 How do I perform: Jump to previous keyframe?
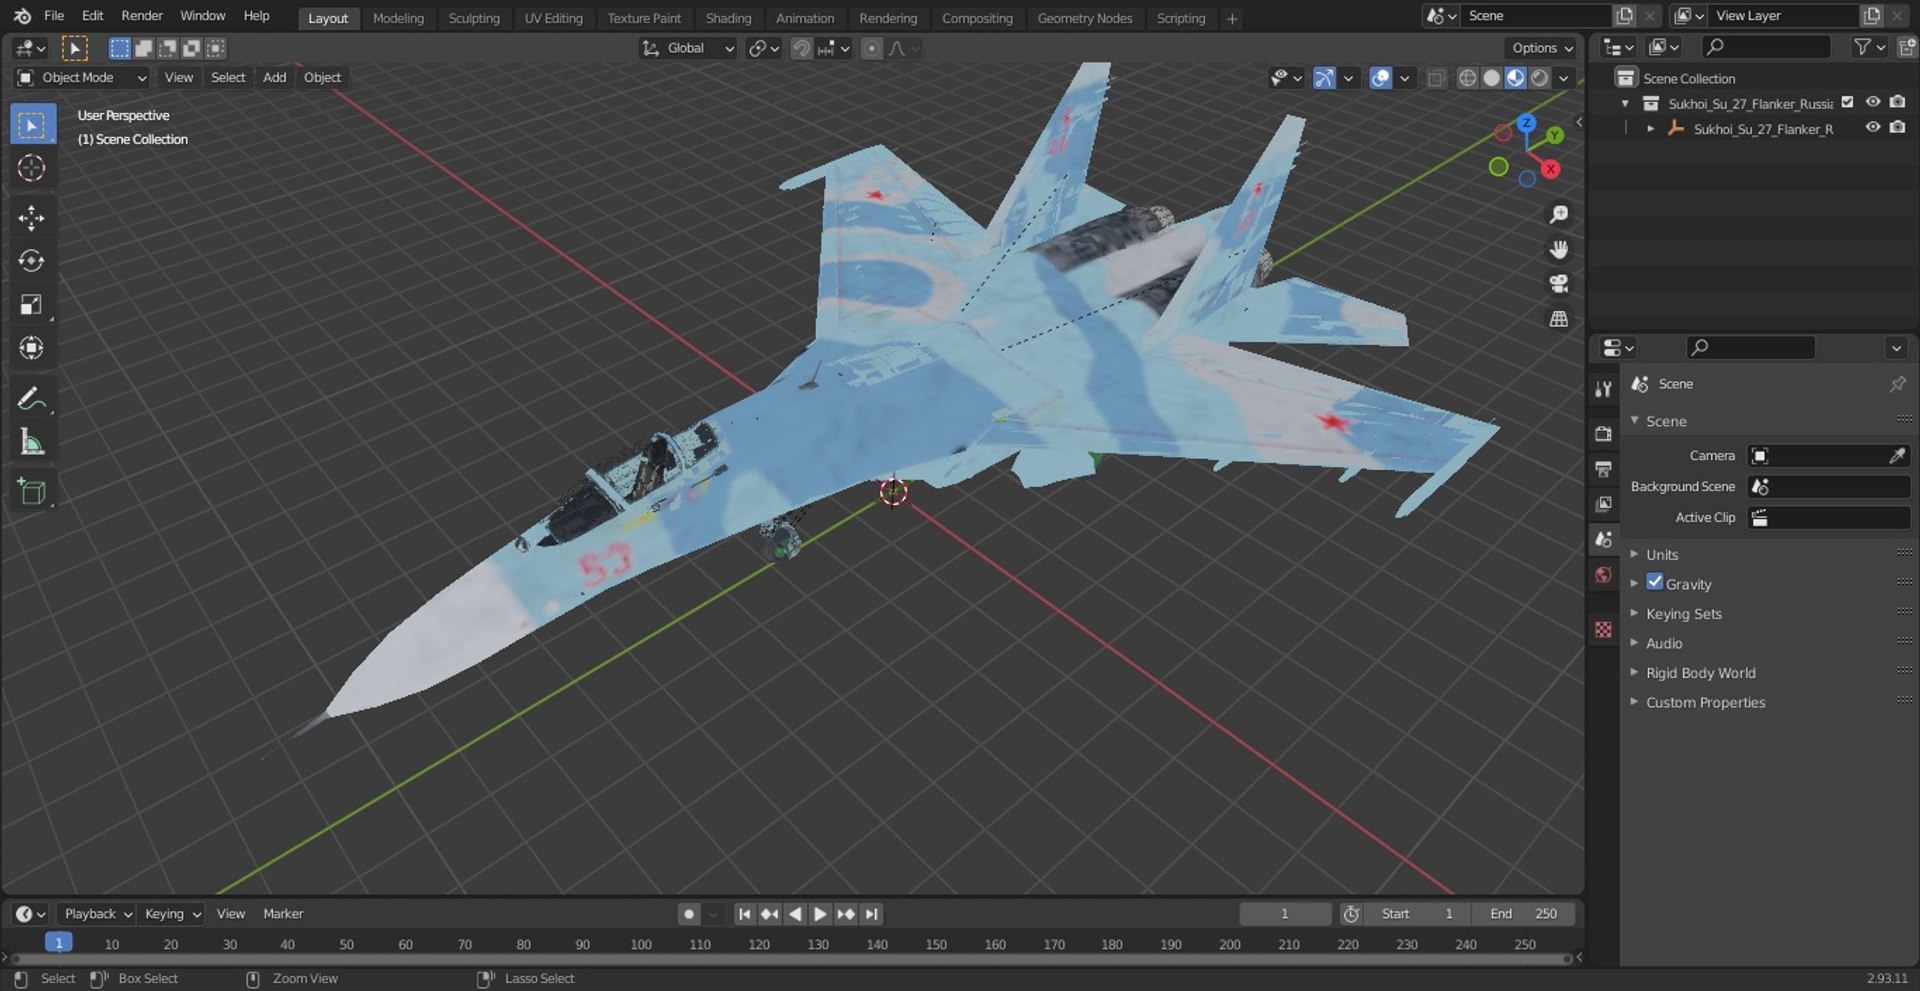[x=769, y=914]
